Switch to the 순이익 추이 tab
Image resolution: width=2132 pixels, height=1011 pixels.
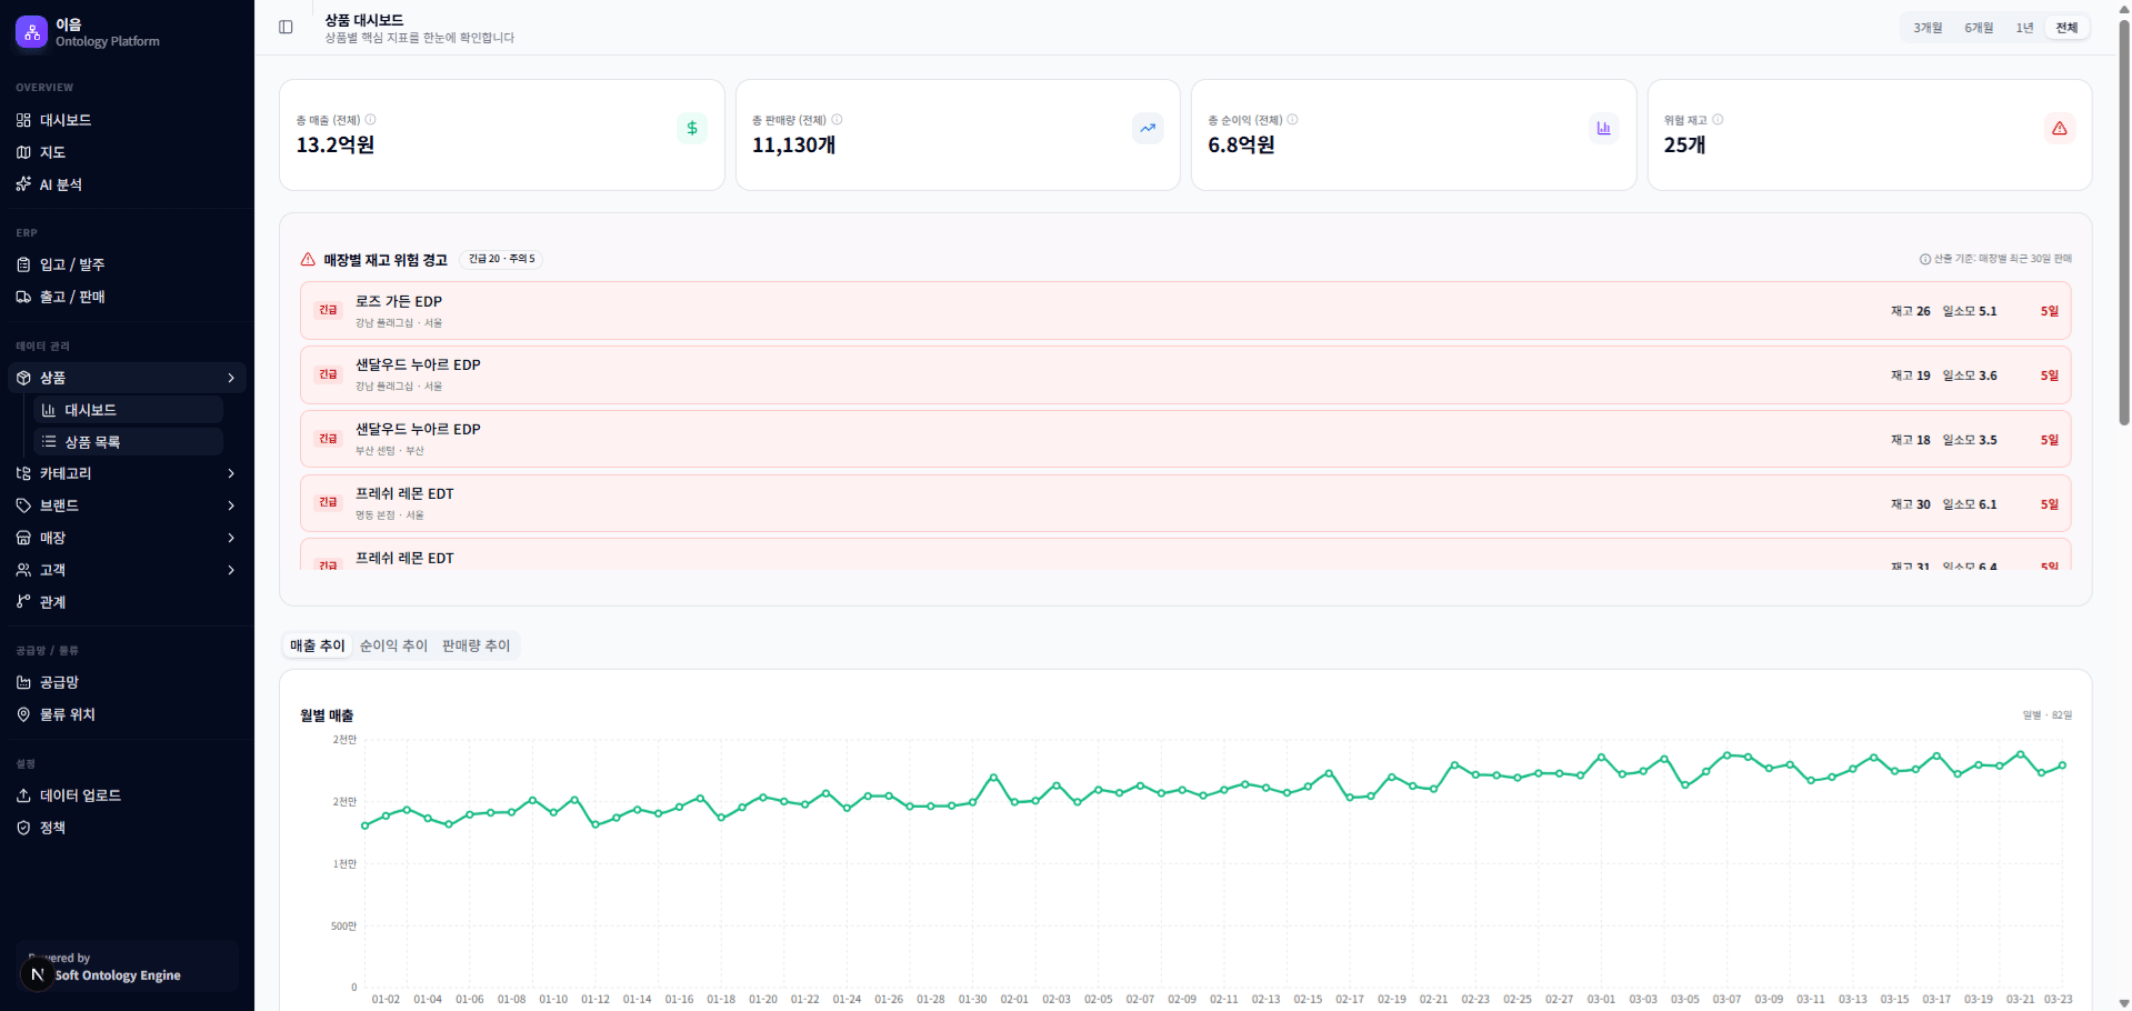tap(394, 646)
